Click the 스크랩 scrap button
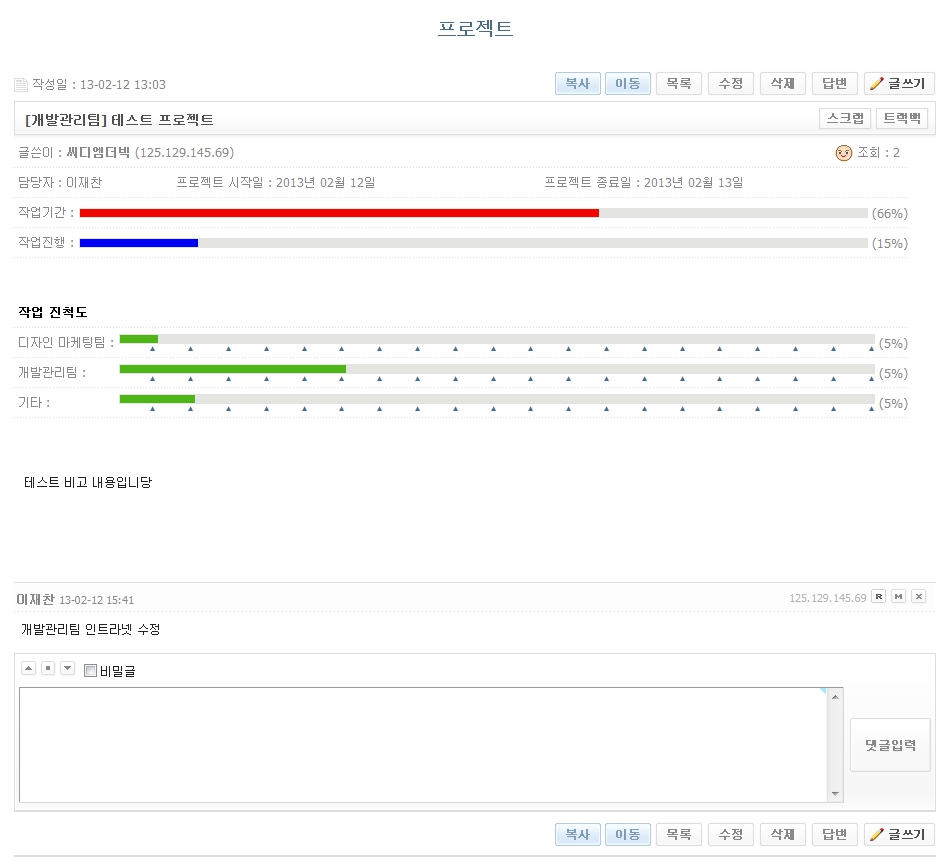Viewport: 945px width, 862px height. coord(845,119)
